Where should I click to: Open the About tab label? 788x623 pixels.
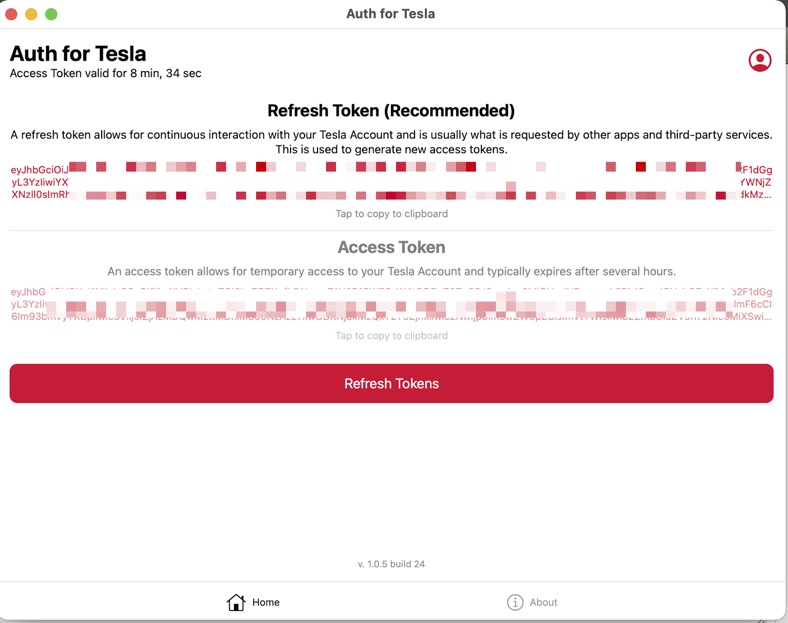click(x=543, y=602)
